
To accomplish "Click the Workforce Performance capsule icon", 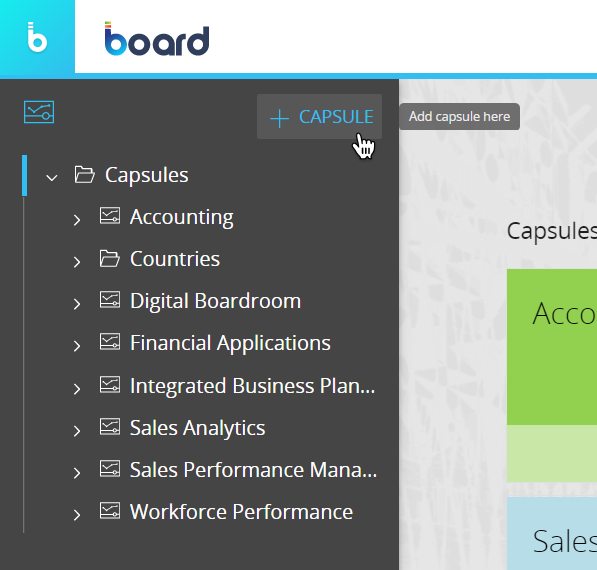I will tap(110, 511).
